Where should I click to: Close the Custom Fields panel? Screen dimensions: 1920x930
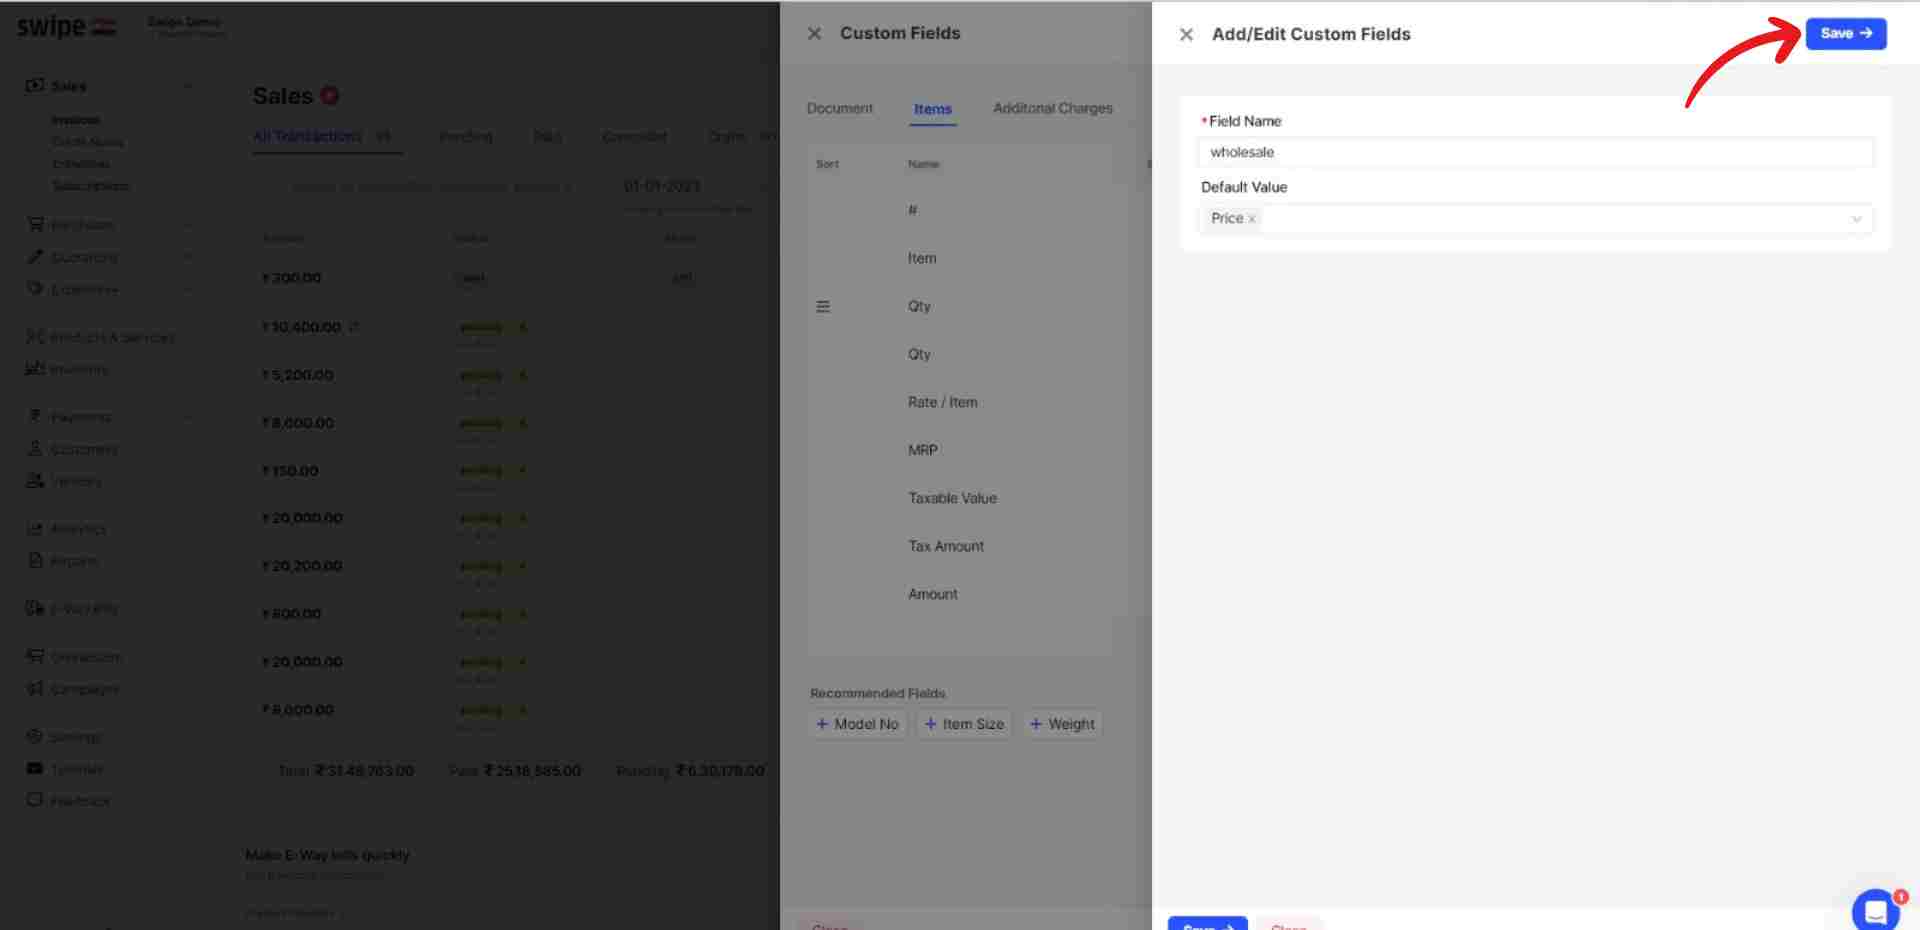814,34
